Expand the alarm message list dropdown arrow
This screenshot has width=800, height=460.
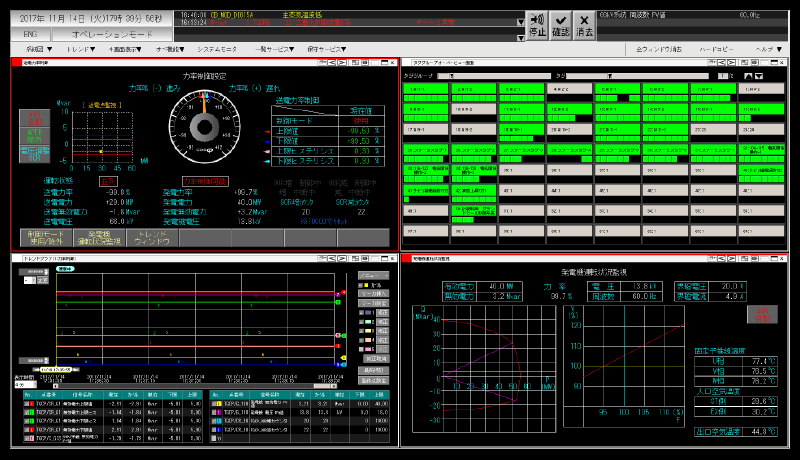click(x=521, y=21)
